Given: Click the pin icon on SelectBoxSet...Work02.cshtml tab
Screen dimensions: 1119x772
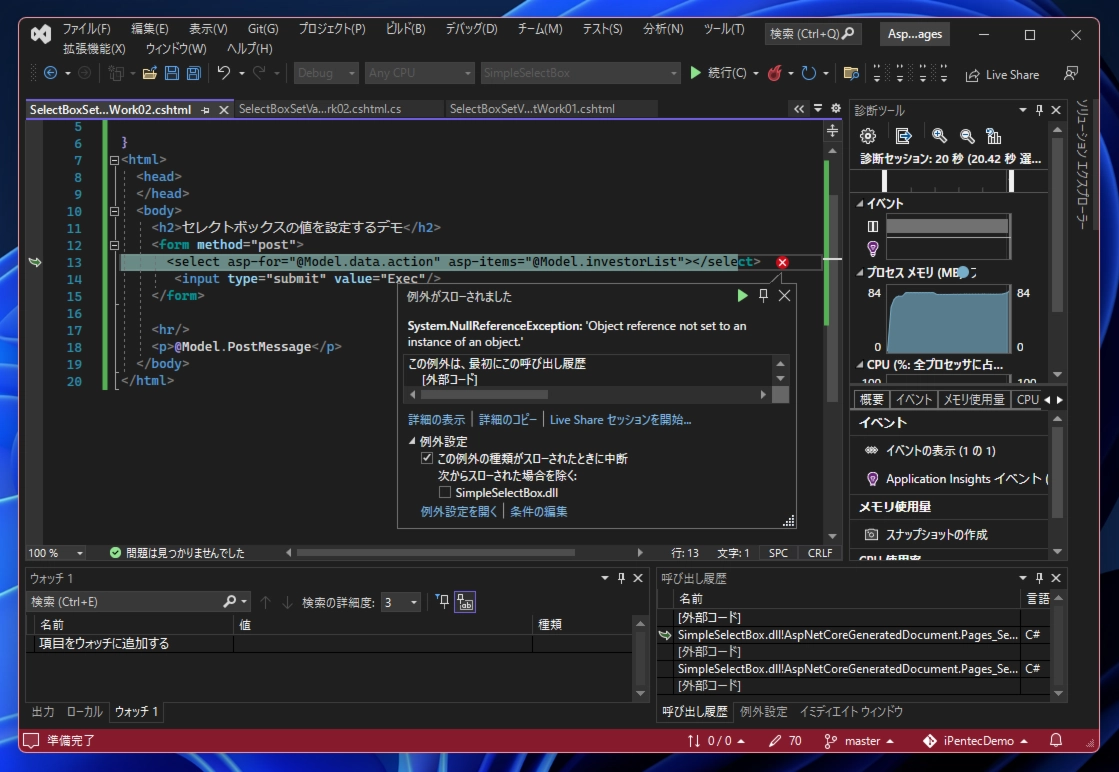Looking at the screenshot, I should click(x=206, y=110).
